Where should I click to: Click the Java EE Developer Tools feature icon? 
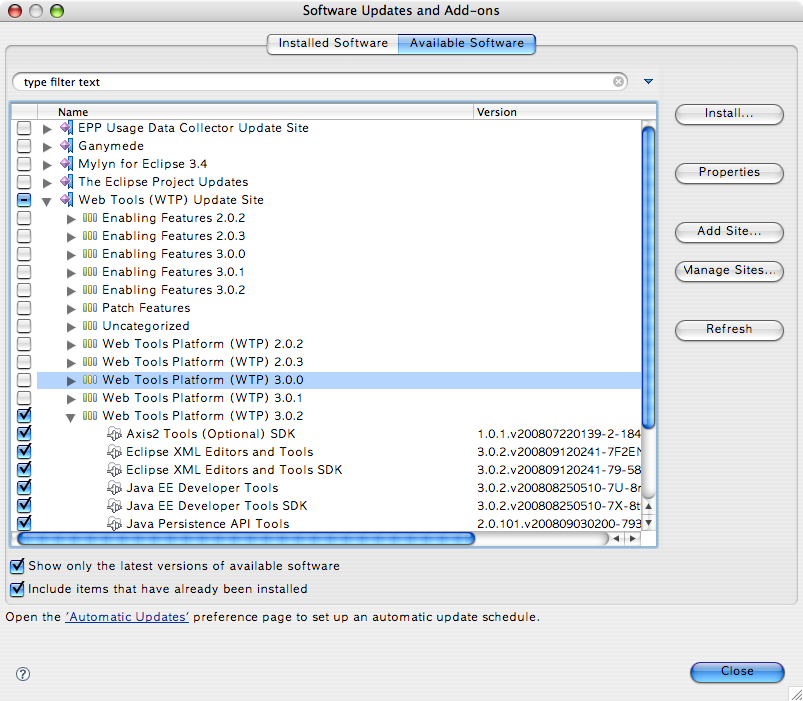pyautogui.click(x=114, y=488)
